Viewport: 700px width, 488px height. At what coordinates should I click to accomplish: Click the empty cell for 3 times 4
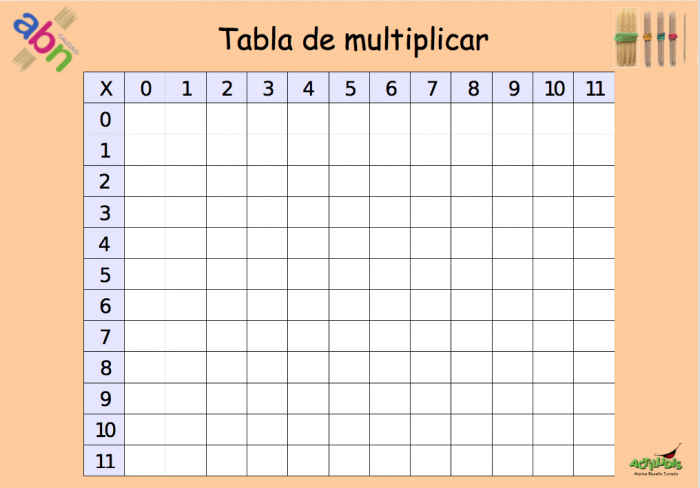tap(308, 212)
